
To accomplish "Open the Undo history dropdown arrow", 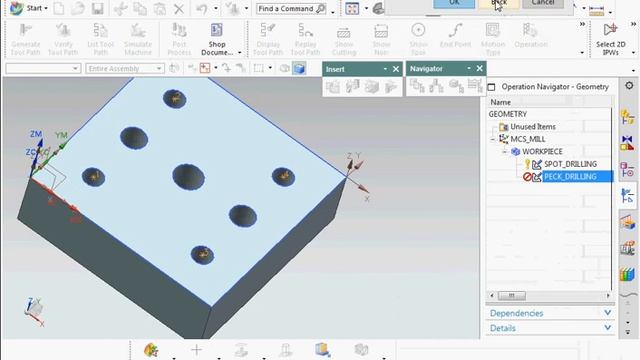I will coord(216,8).
